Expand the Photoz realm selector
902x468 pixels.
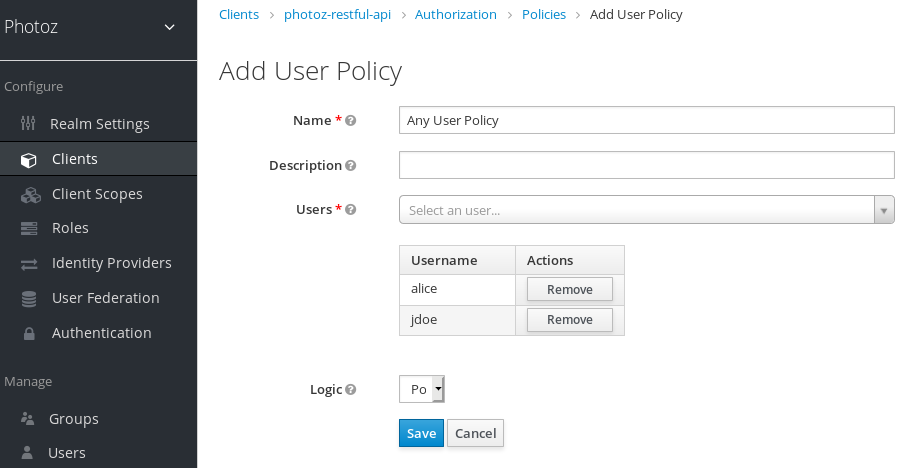[x=168, y=27]
